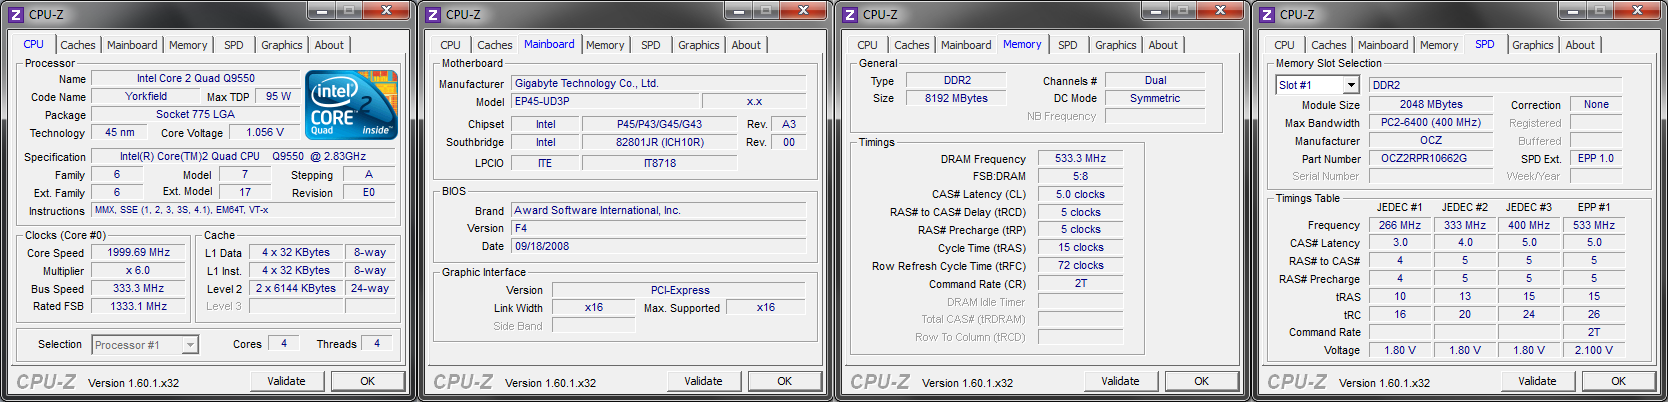Image resolution: width=1669 pixels, height=402 pixels.
Task: Click the Row Refresh Cycle Time value 72 clocks
Action: click(x=1080, y=265)
